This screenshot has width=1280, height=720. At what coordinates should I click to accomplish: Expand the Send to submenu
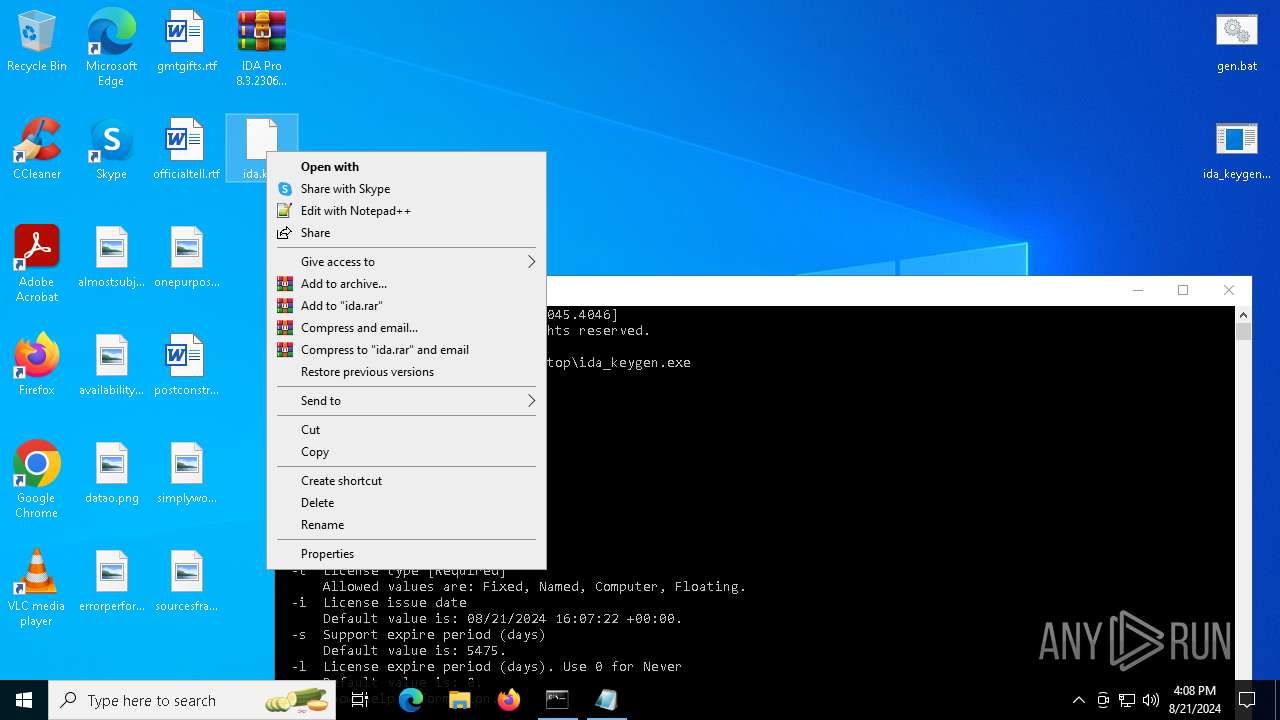tap(406, 401)
